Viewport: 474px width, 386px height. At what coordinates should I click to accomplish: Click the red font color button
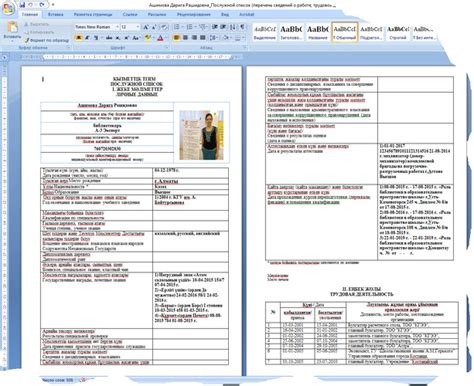[x=160, y=38]
